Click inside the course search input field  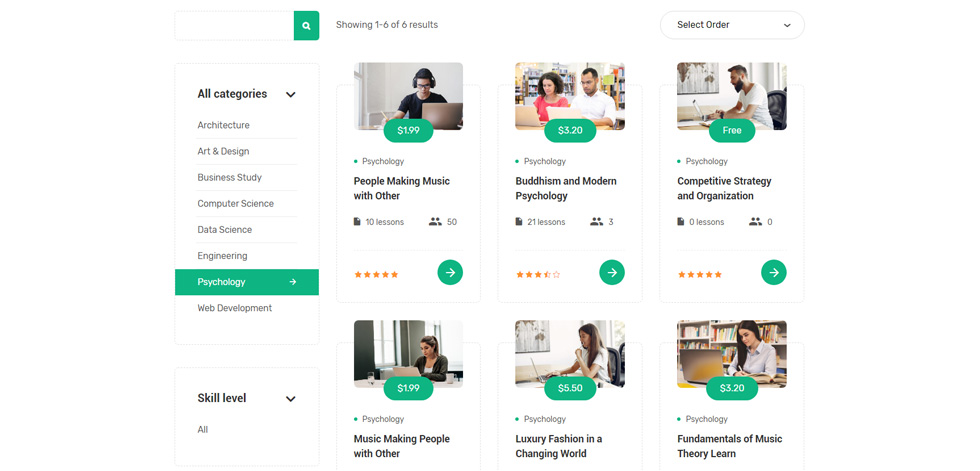tap(234, 26)
